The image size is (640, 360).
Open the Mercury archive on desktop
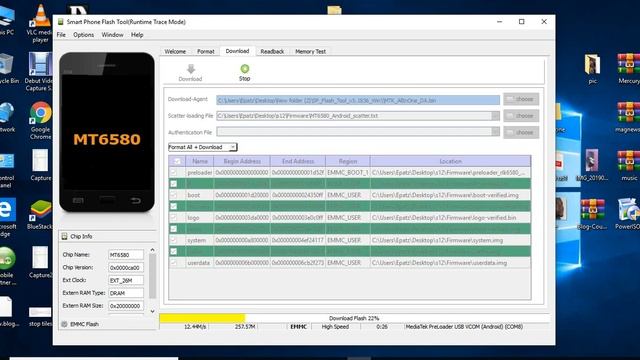click(x=629, y=64)
